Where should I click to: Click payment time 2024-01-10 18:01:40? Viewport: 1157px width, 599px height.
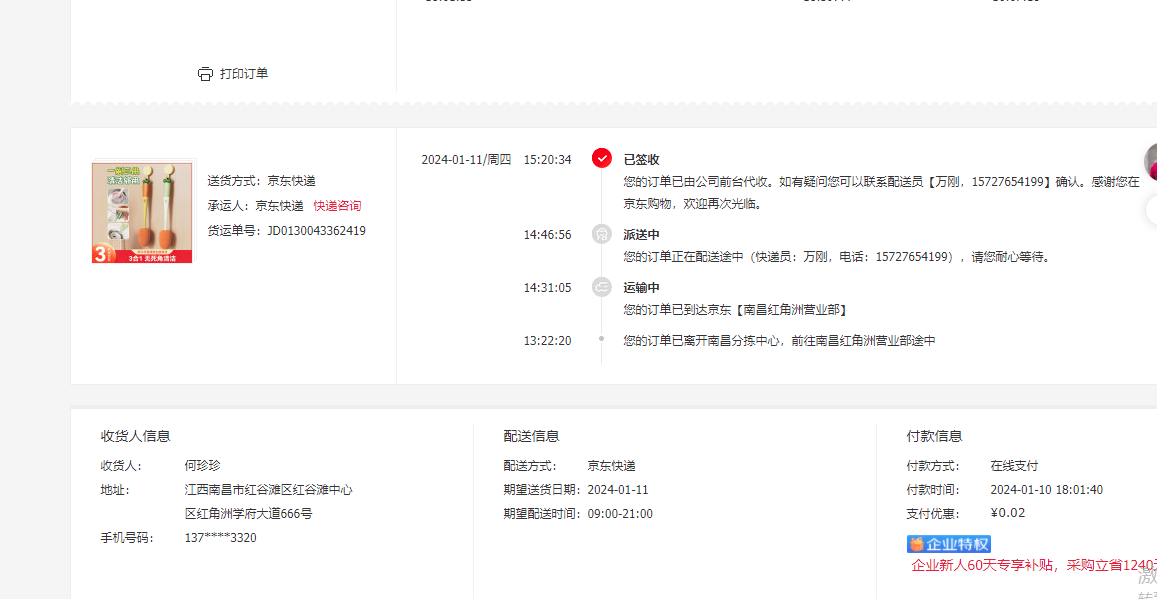click(1046, 491)
